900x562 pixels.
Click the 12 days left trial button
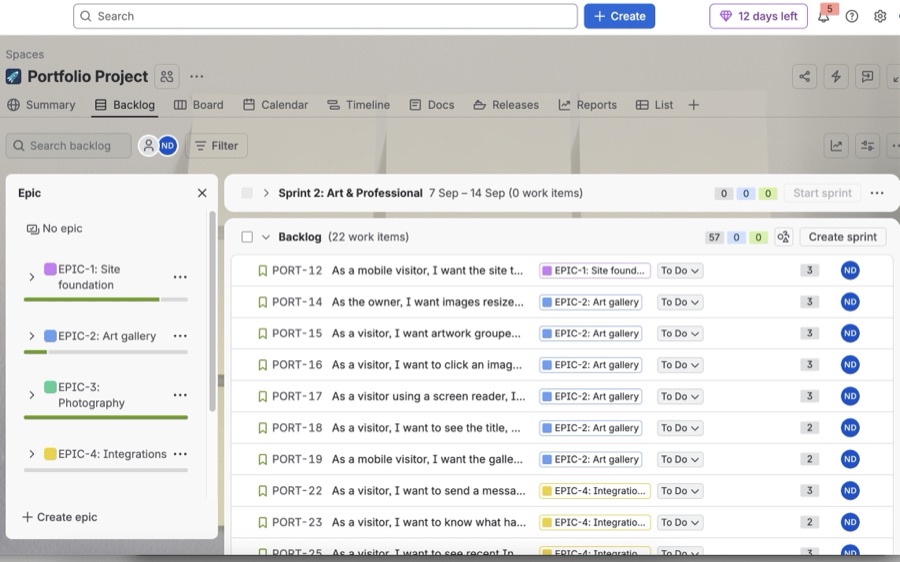coord(758,17)
